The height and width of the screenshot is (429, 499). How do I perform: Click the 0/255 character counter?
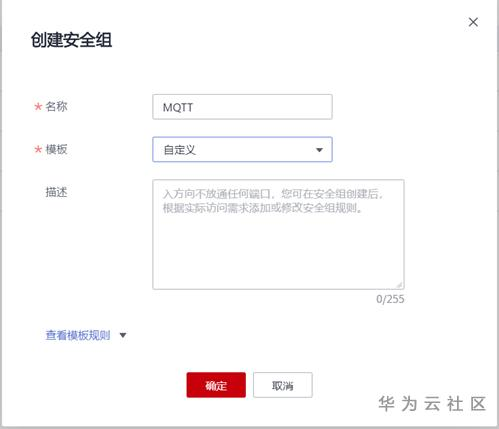(x=390, y=299)
